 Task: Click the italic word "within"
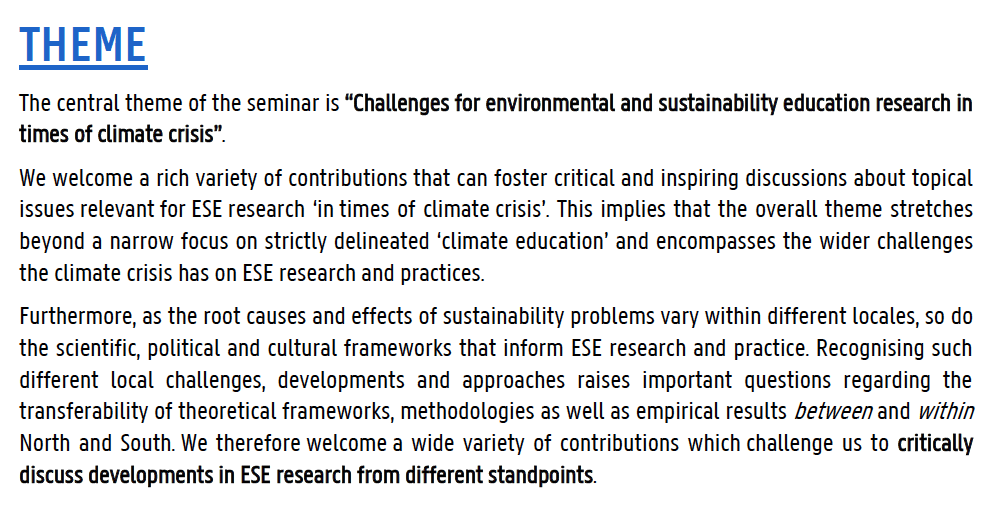pyautogui.click(x=945, y=412)
